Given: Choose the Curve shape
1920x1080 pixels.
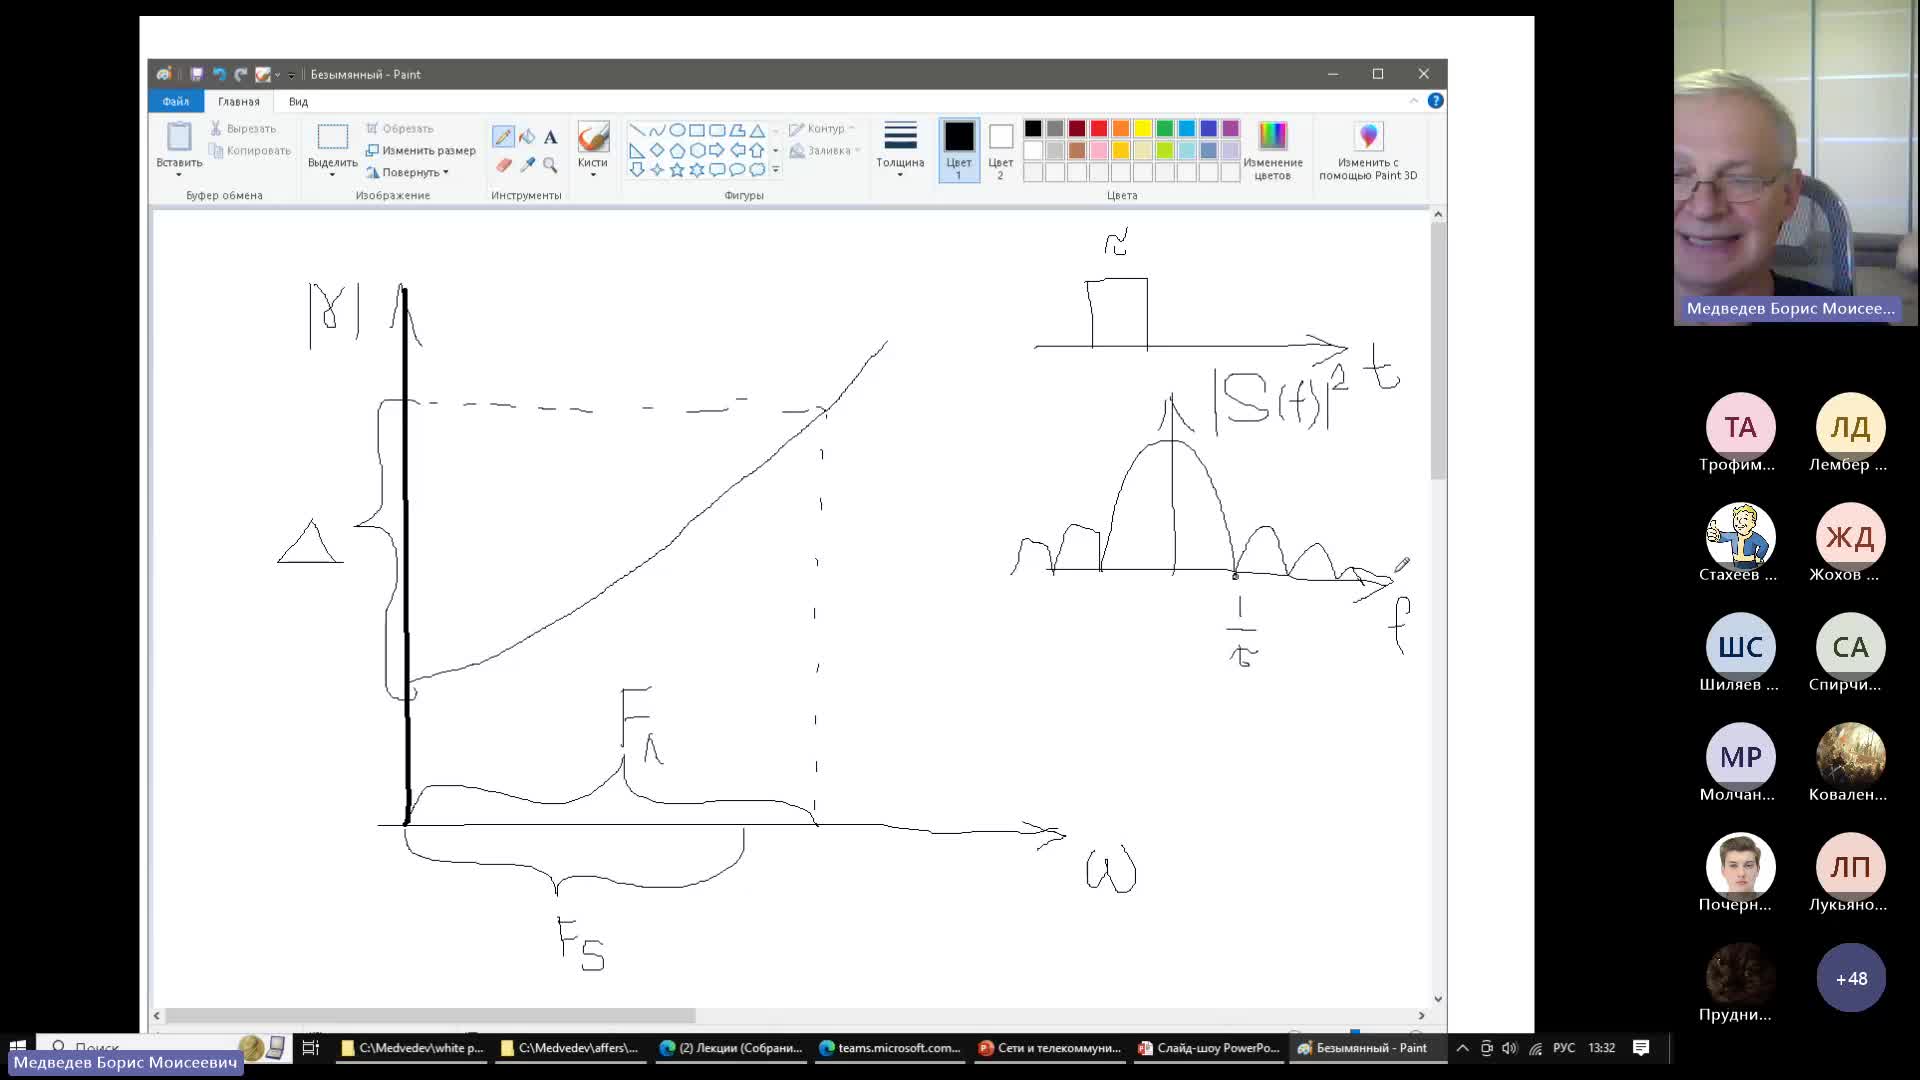Looking at the screenshot, I should (657, 130).
